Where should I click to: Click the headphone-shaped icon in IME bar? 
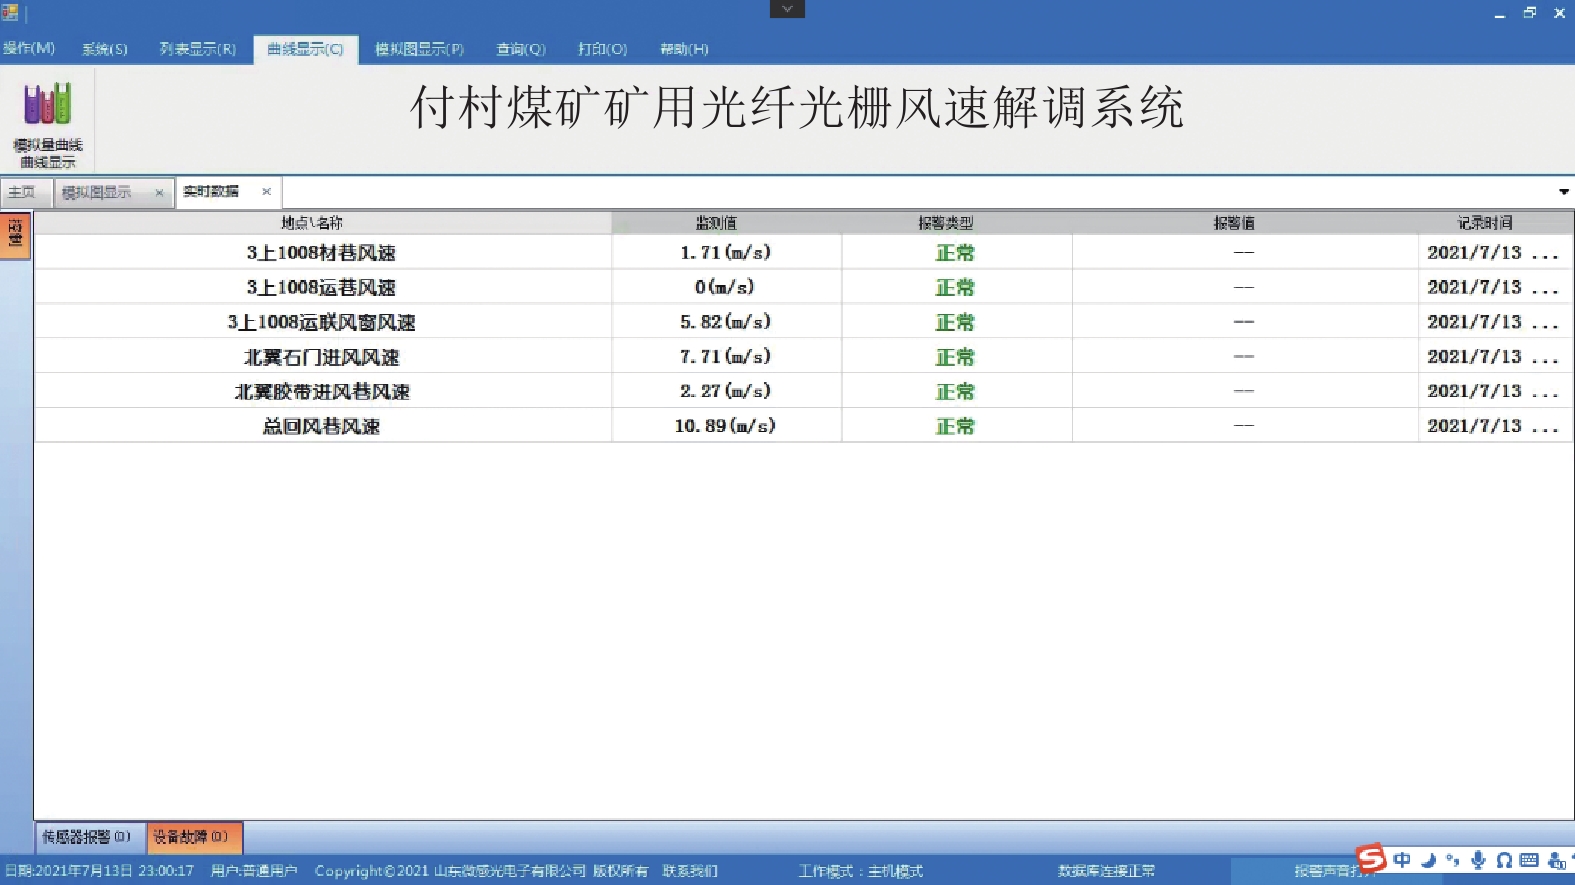pyautogui.click(x=1504, y=860)
